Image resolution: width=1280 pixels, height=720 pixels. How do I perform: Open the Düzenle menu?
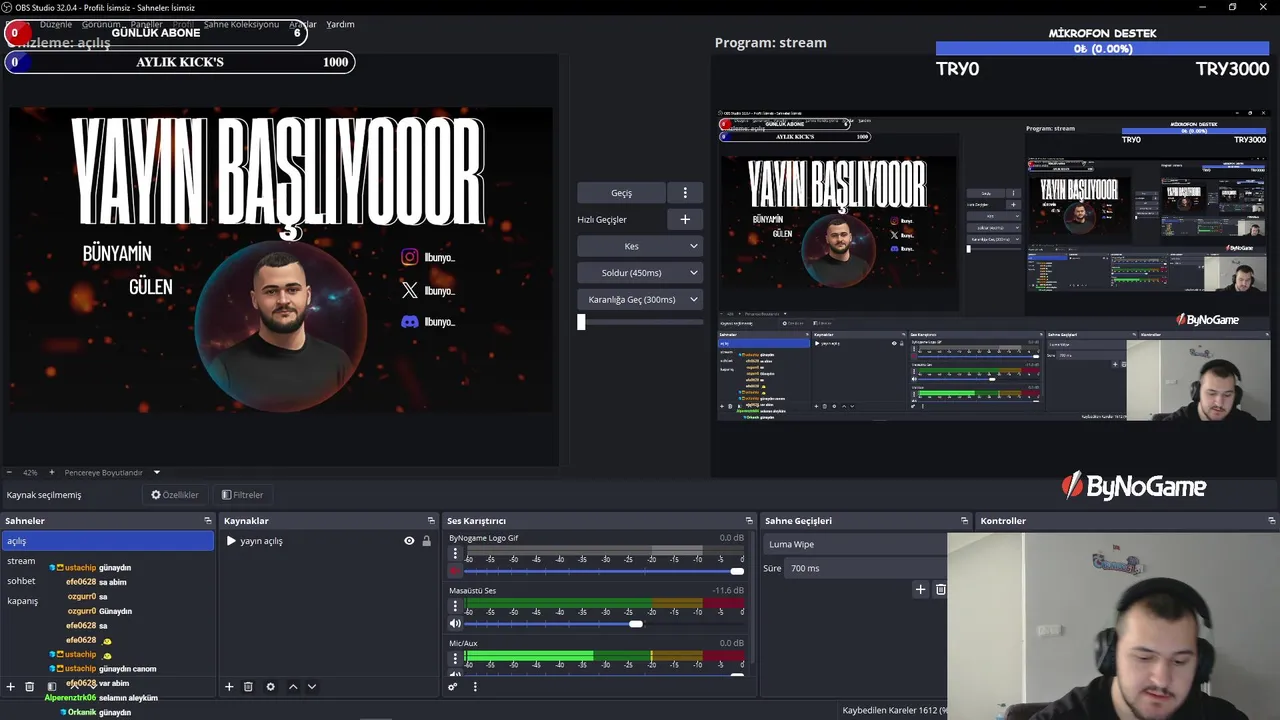(x=56, y=24)
